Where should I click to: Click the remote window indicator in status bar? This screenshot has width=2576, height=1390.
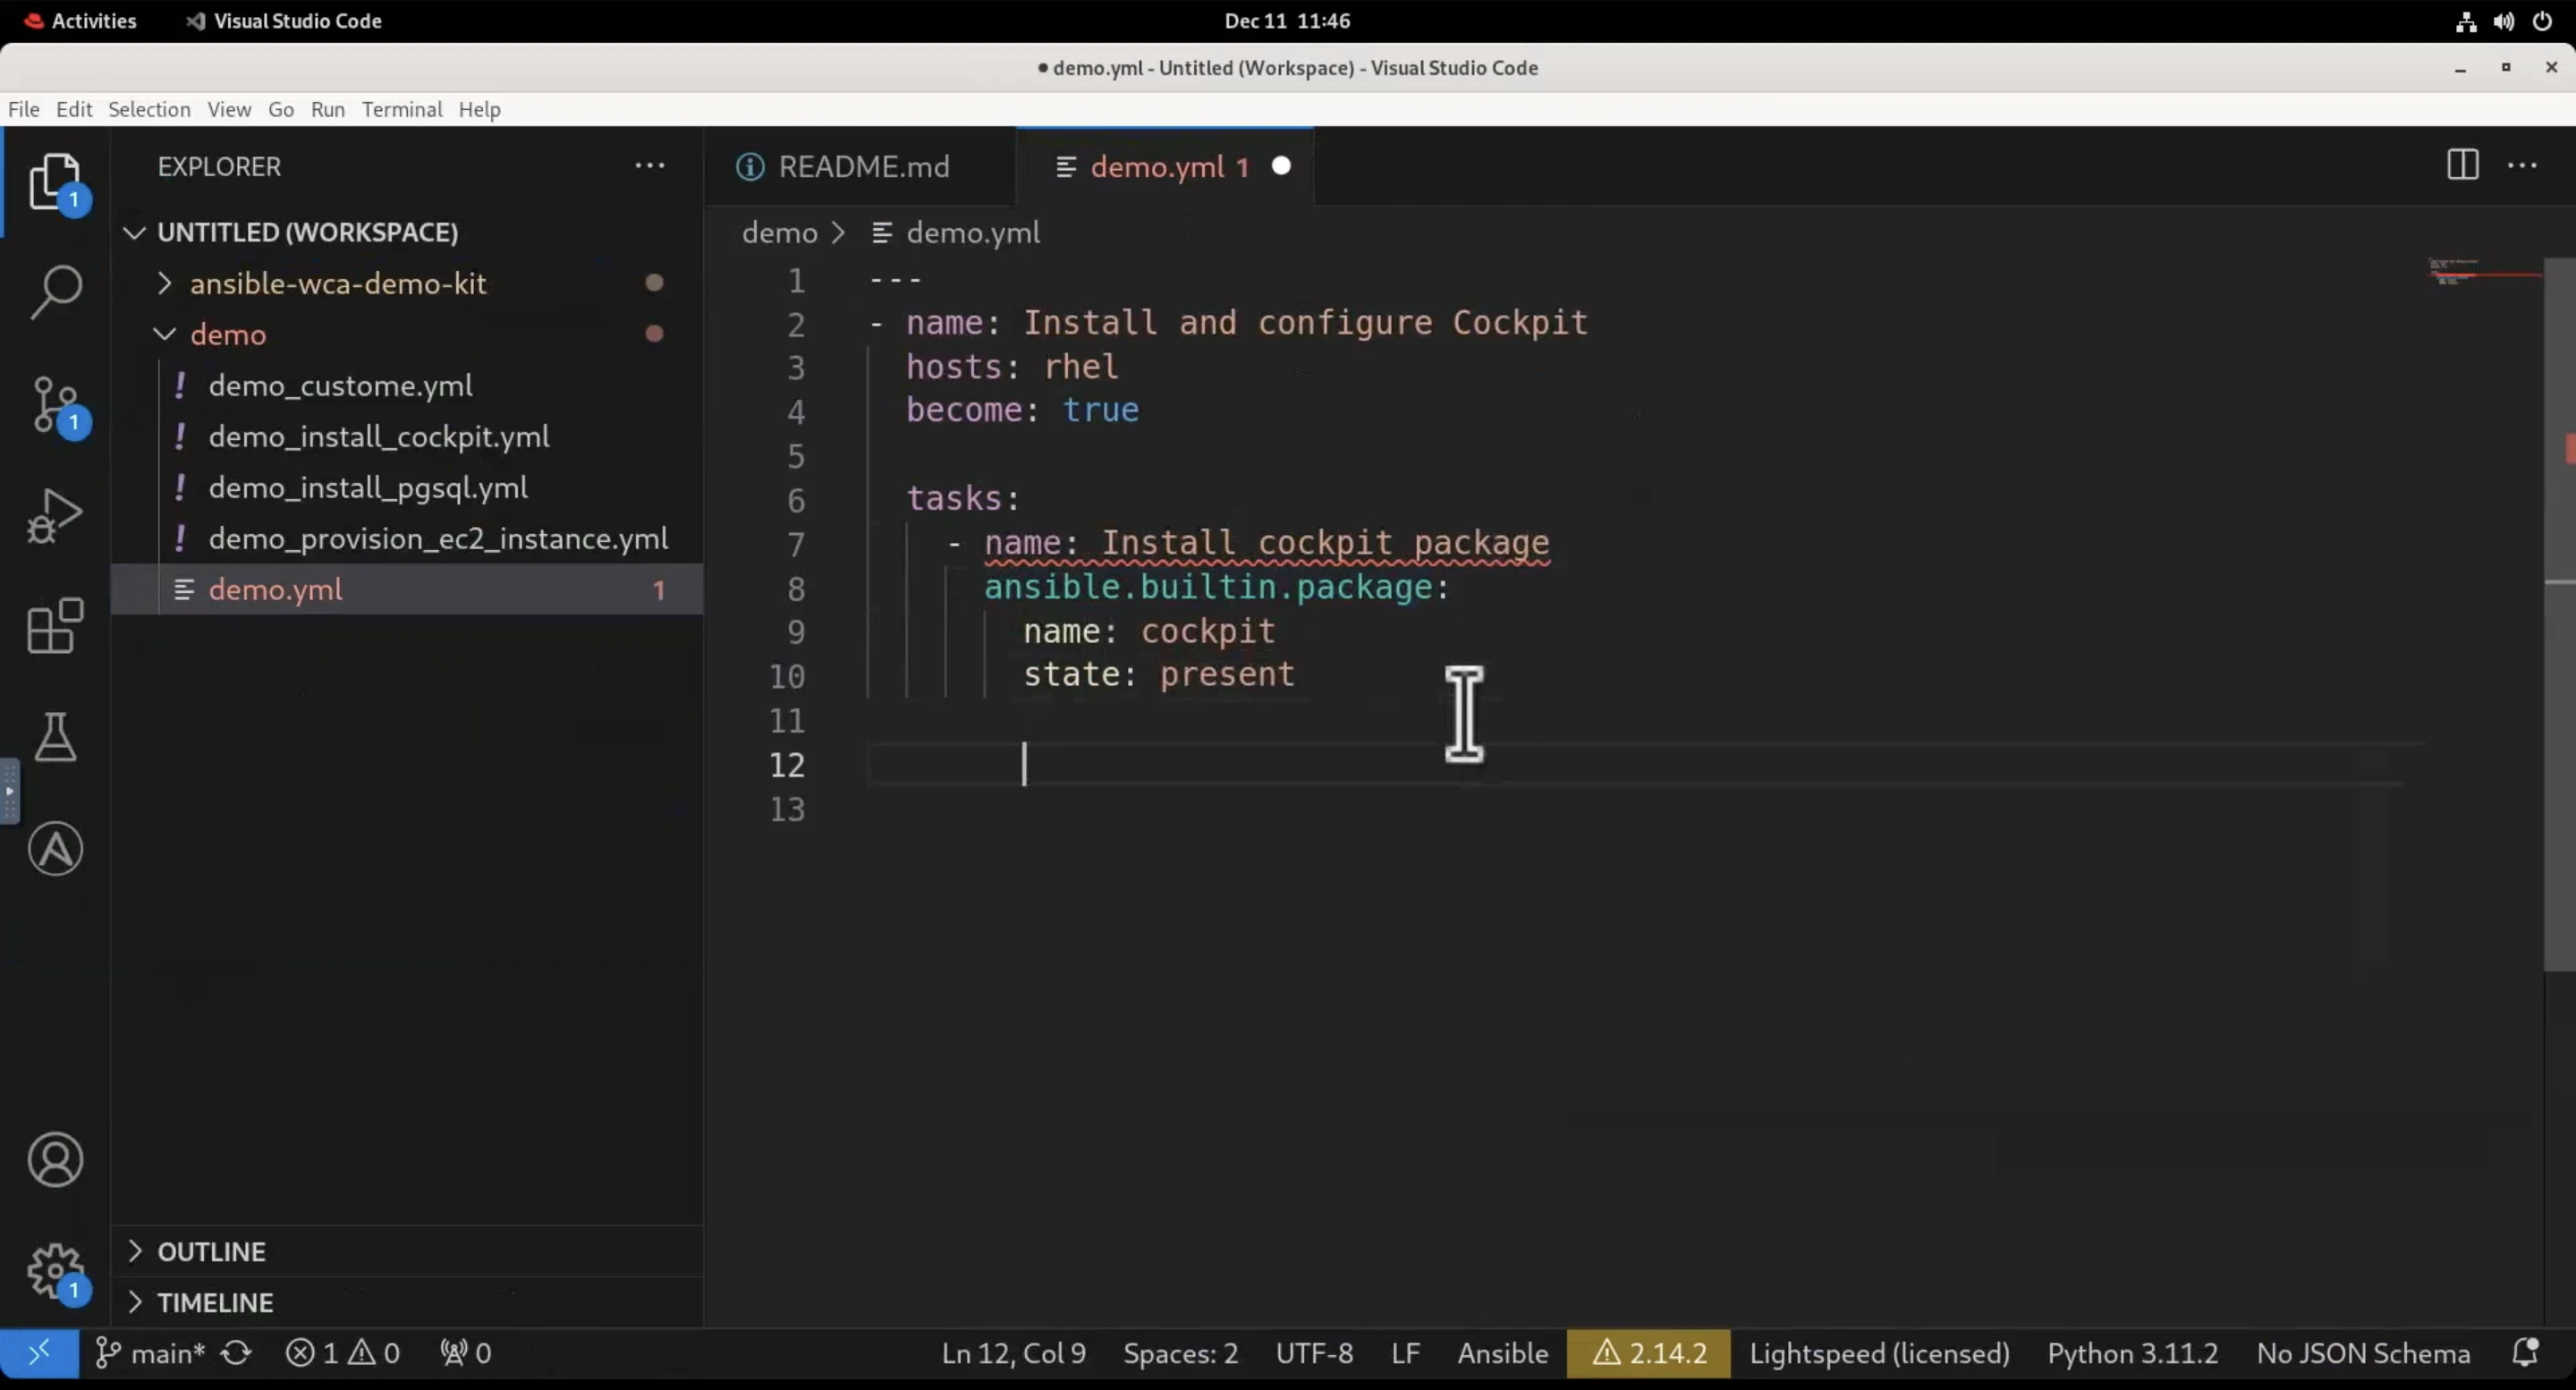click(x=39, y=1354)
